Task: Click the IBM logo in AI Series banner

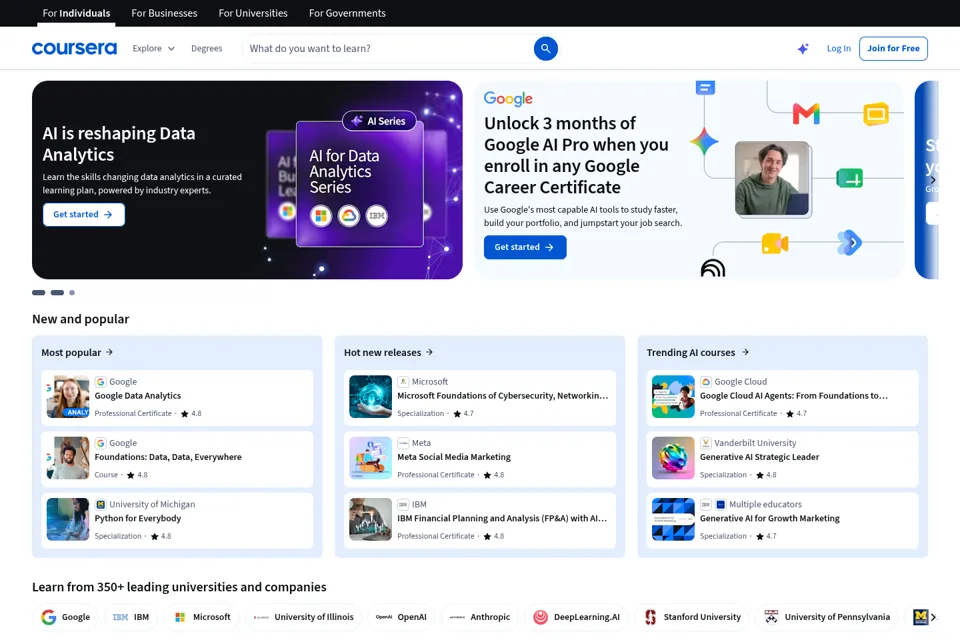Action: click(377, 216)
